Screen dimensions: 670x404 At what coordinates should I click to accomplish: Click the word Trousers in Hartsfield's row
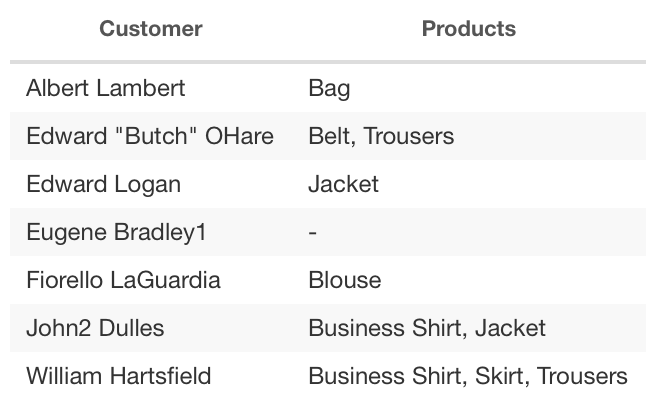(582, 376)
